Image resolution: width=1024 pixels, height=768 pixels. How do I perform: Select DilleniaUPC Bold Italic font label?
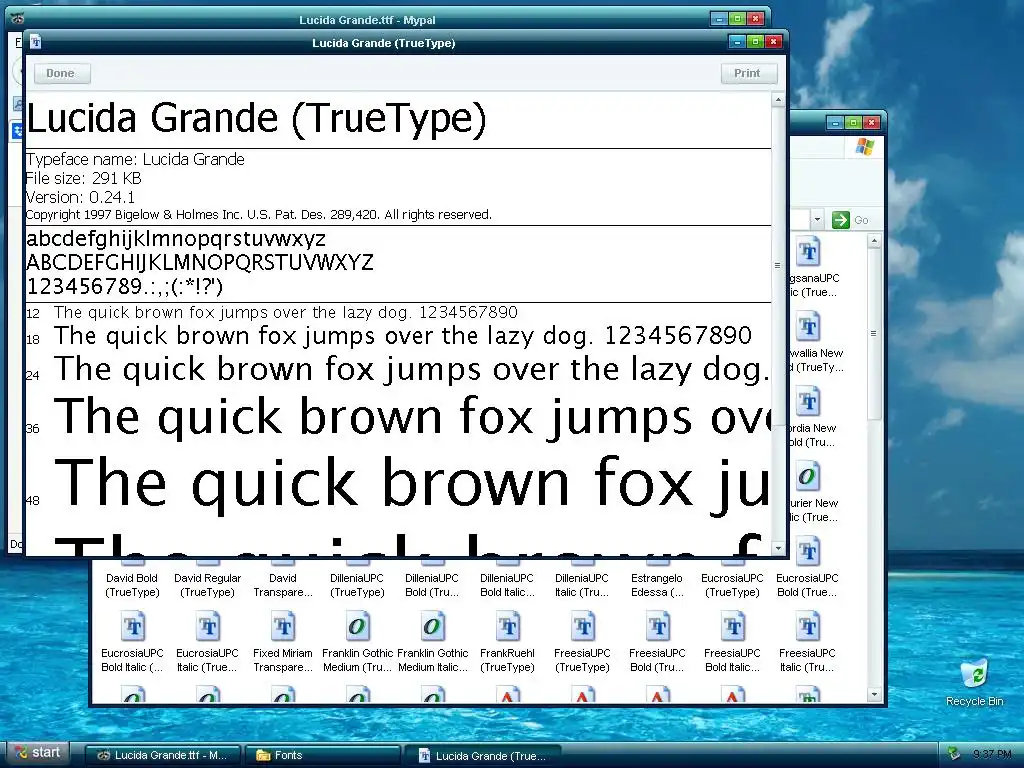[507, 584]
